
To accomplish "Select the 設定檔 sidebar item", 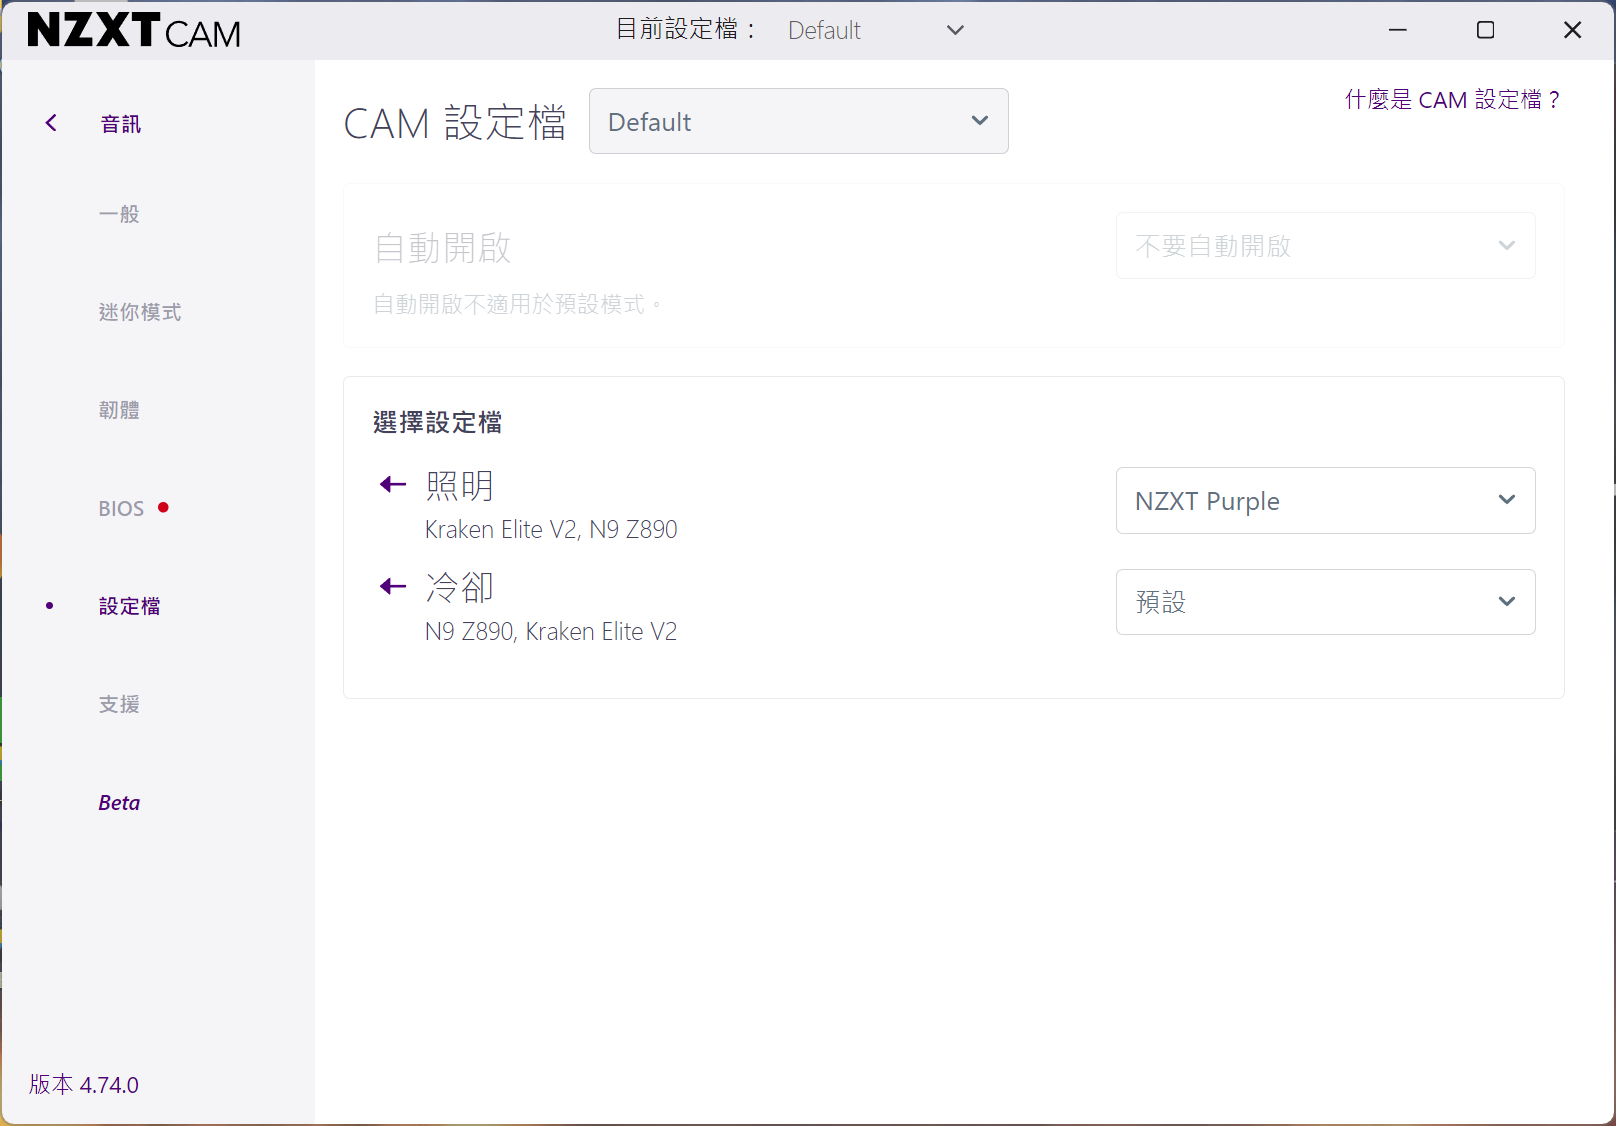I will coord(129,606).
